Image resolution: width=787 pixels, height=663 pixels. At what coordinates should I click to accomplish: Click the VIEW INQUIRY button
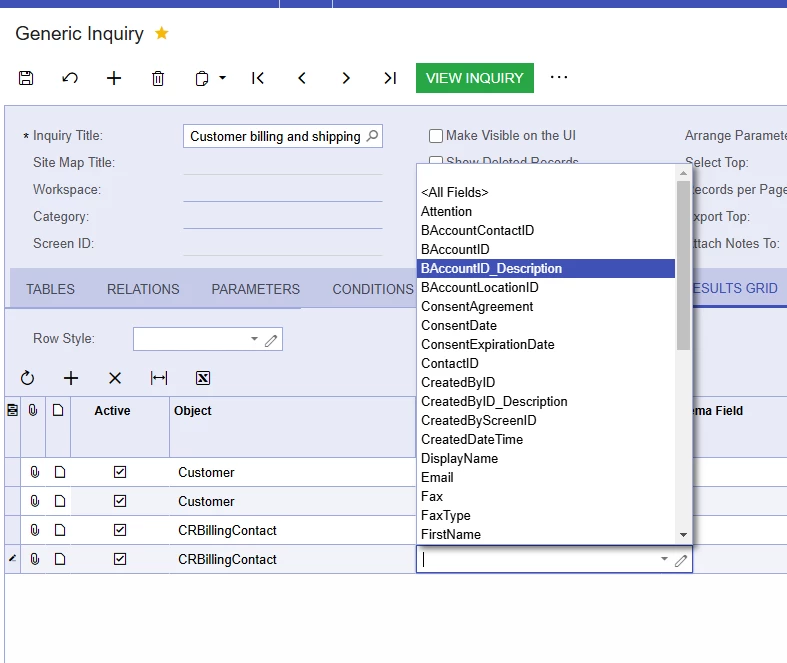tap(475, 78)
